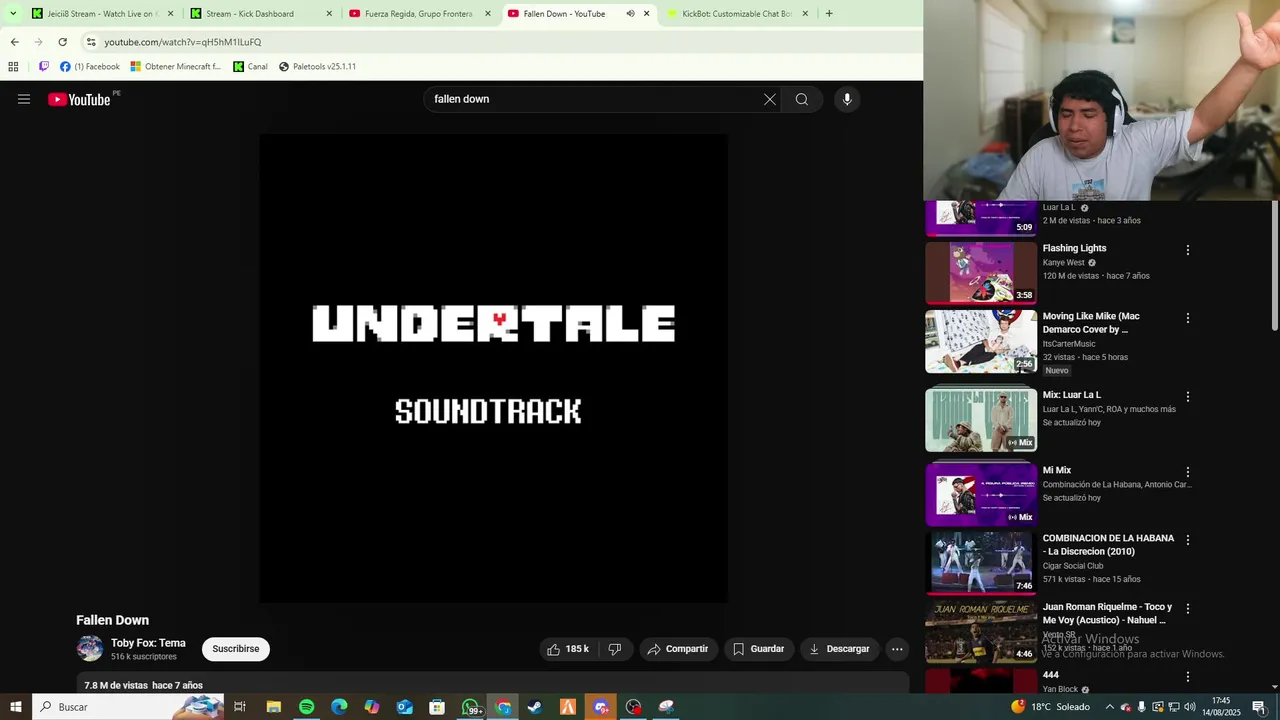The width and height of the screenshot is (1280, 720).
Task: Start voice search with the microphone icon
Action: [847, 99]
